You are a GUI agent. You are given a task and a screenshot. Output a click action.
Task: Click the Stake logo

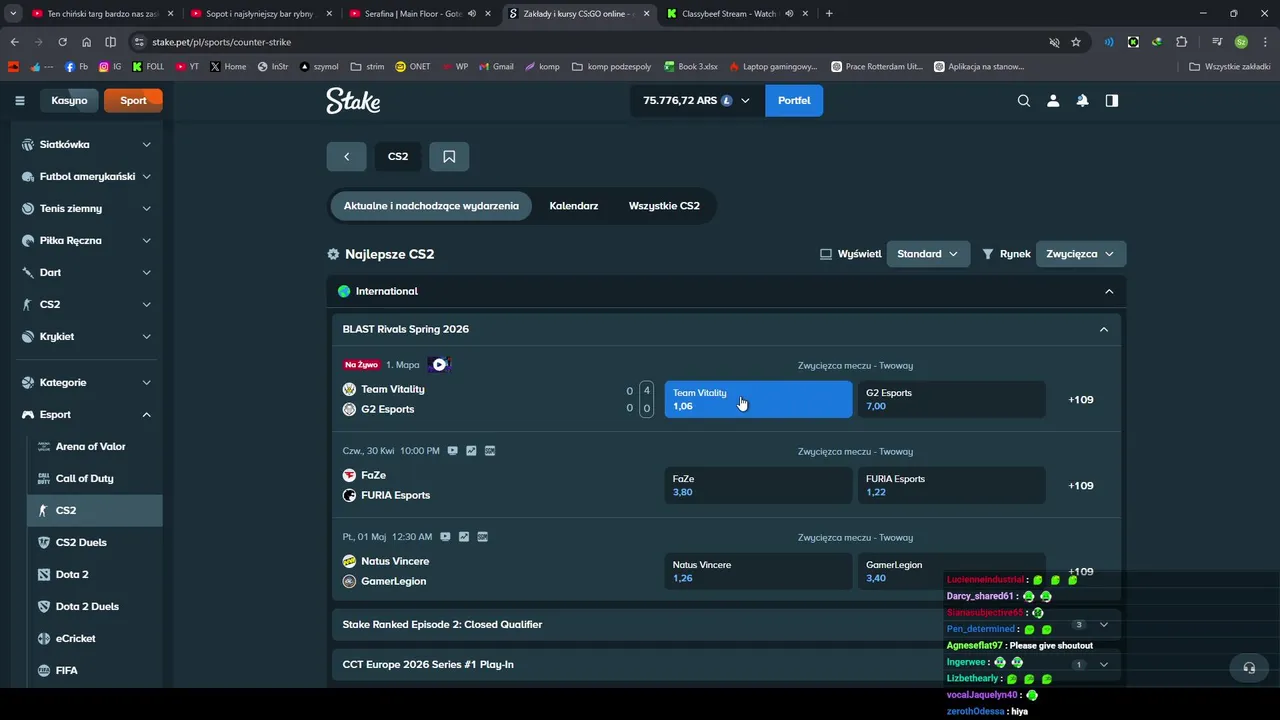[x=353, y=100]
